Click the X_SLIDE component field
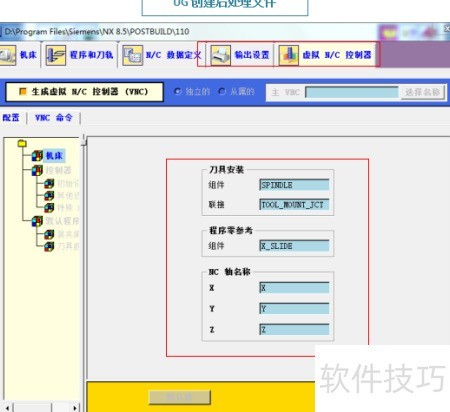The height and width of the screenshot is (412, 450). tap(294, 246)
